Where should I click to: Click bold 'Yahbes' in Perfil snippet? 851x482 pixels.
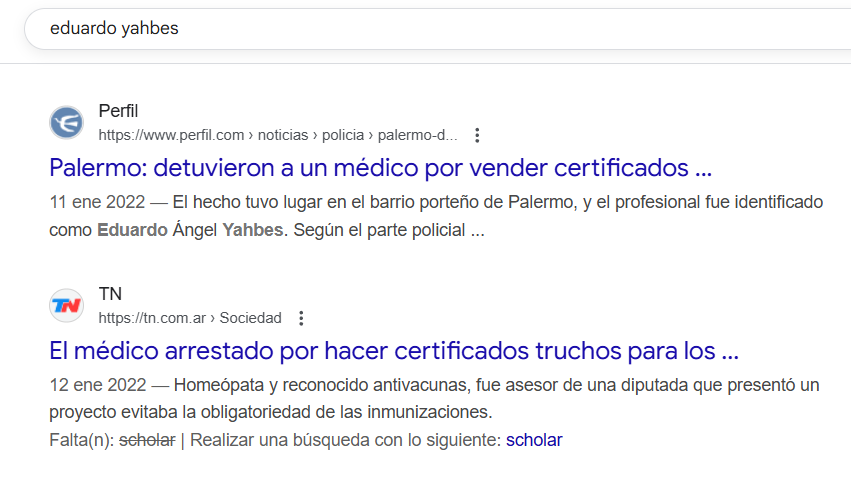point(253,230)
